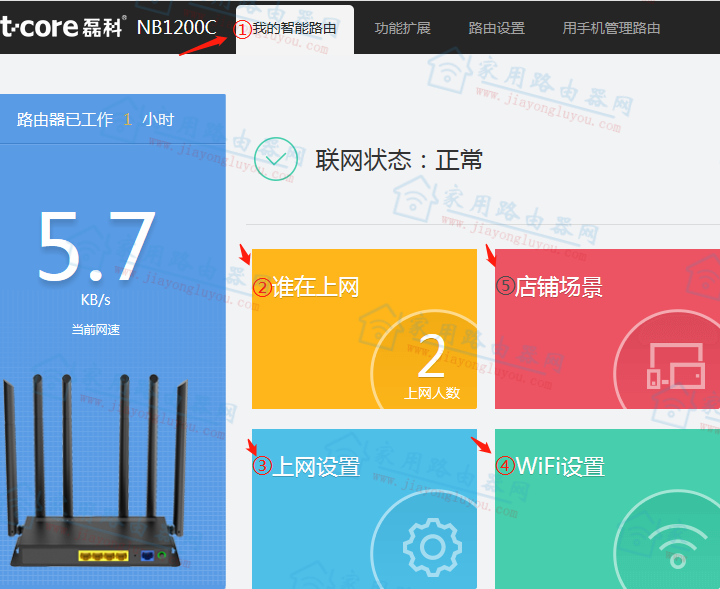Click the 联网状态：正常 status text
Image resolution: width=720 pixels, height=589 pixels.
[x=399, y=160]
